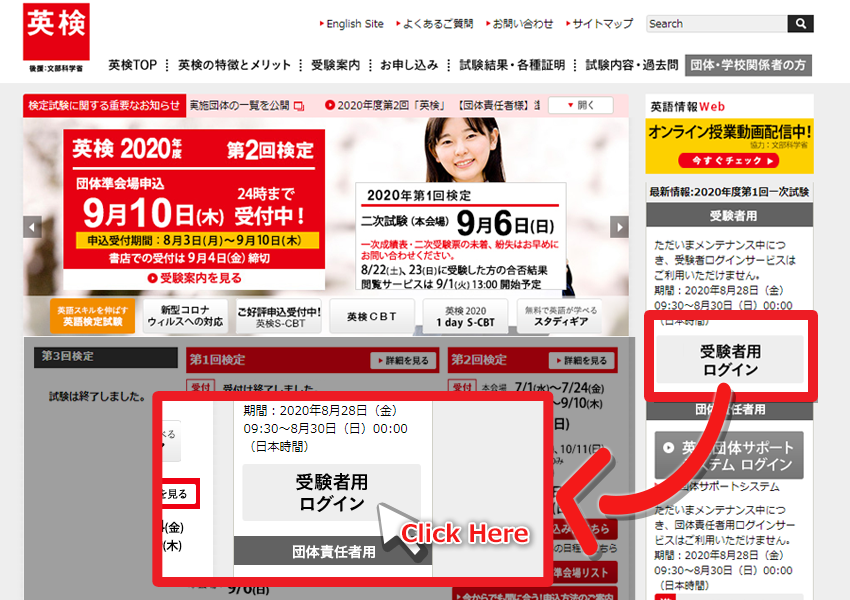This screenshot has width=850, height=600.
Task: Click the grey 受験者用 section header
Action: [x=730, y=216]
